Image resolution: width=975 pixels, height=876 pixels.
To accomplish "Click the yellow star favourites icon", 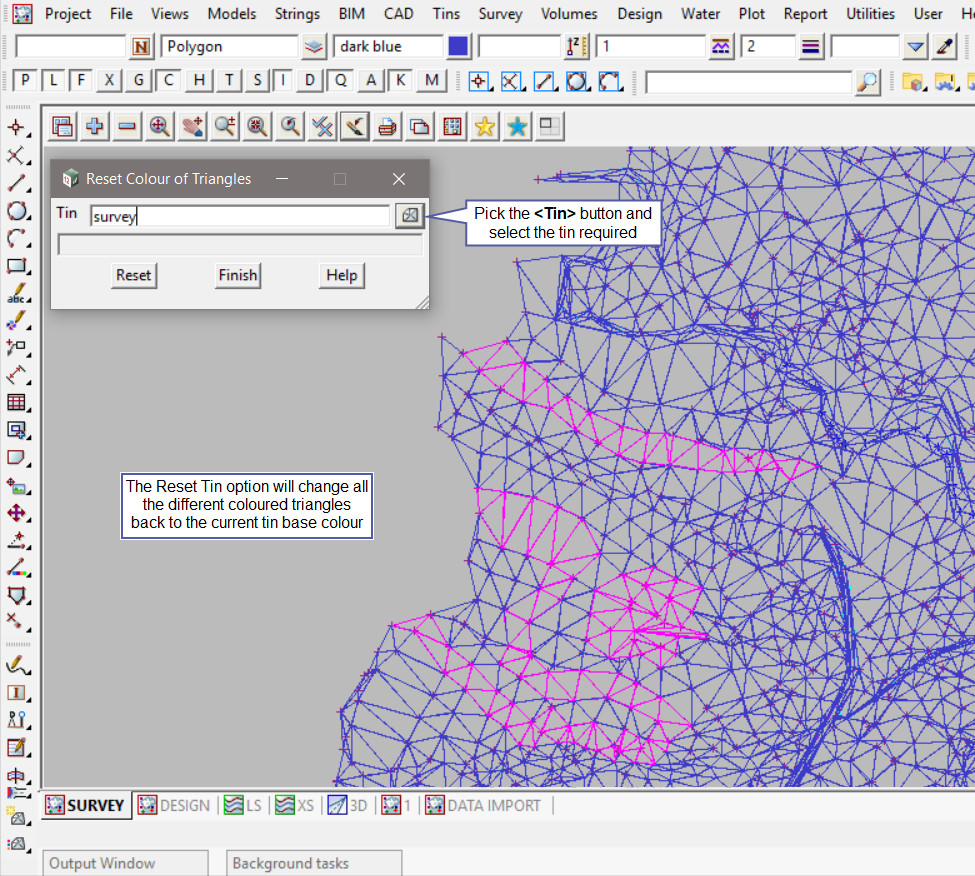I will coord(485,126).
